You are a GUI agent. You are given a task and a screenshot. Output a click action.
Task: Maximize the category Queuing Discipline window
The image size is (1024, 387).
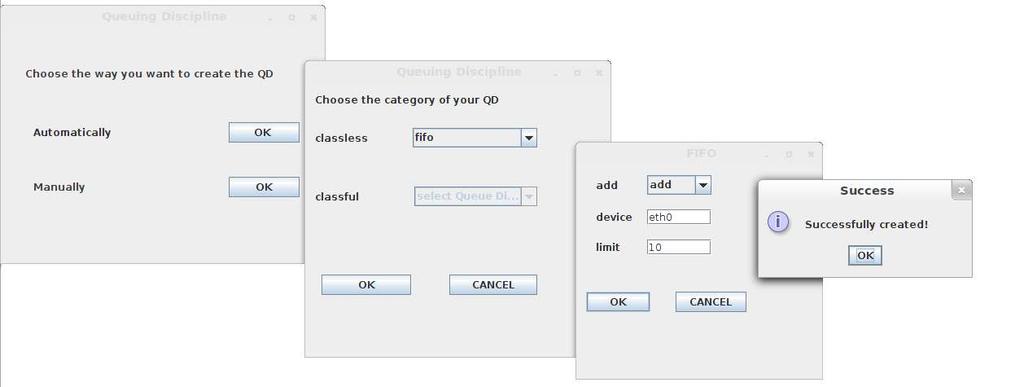tap(577, 73)
